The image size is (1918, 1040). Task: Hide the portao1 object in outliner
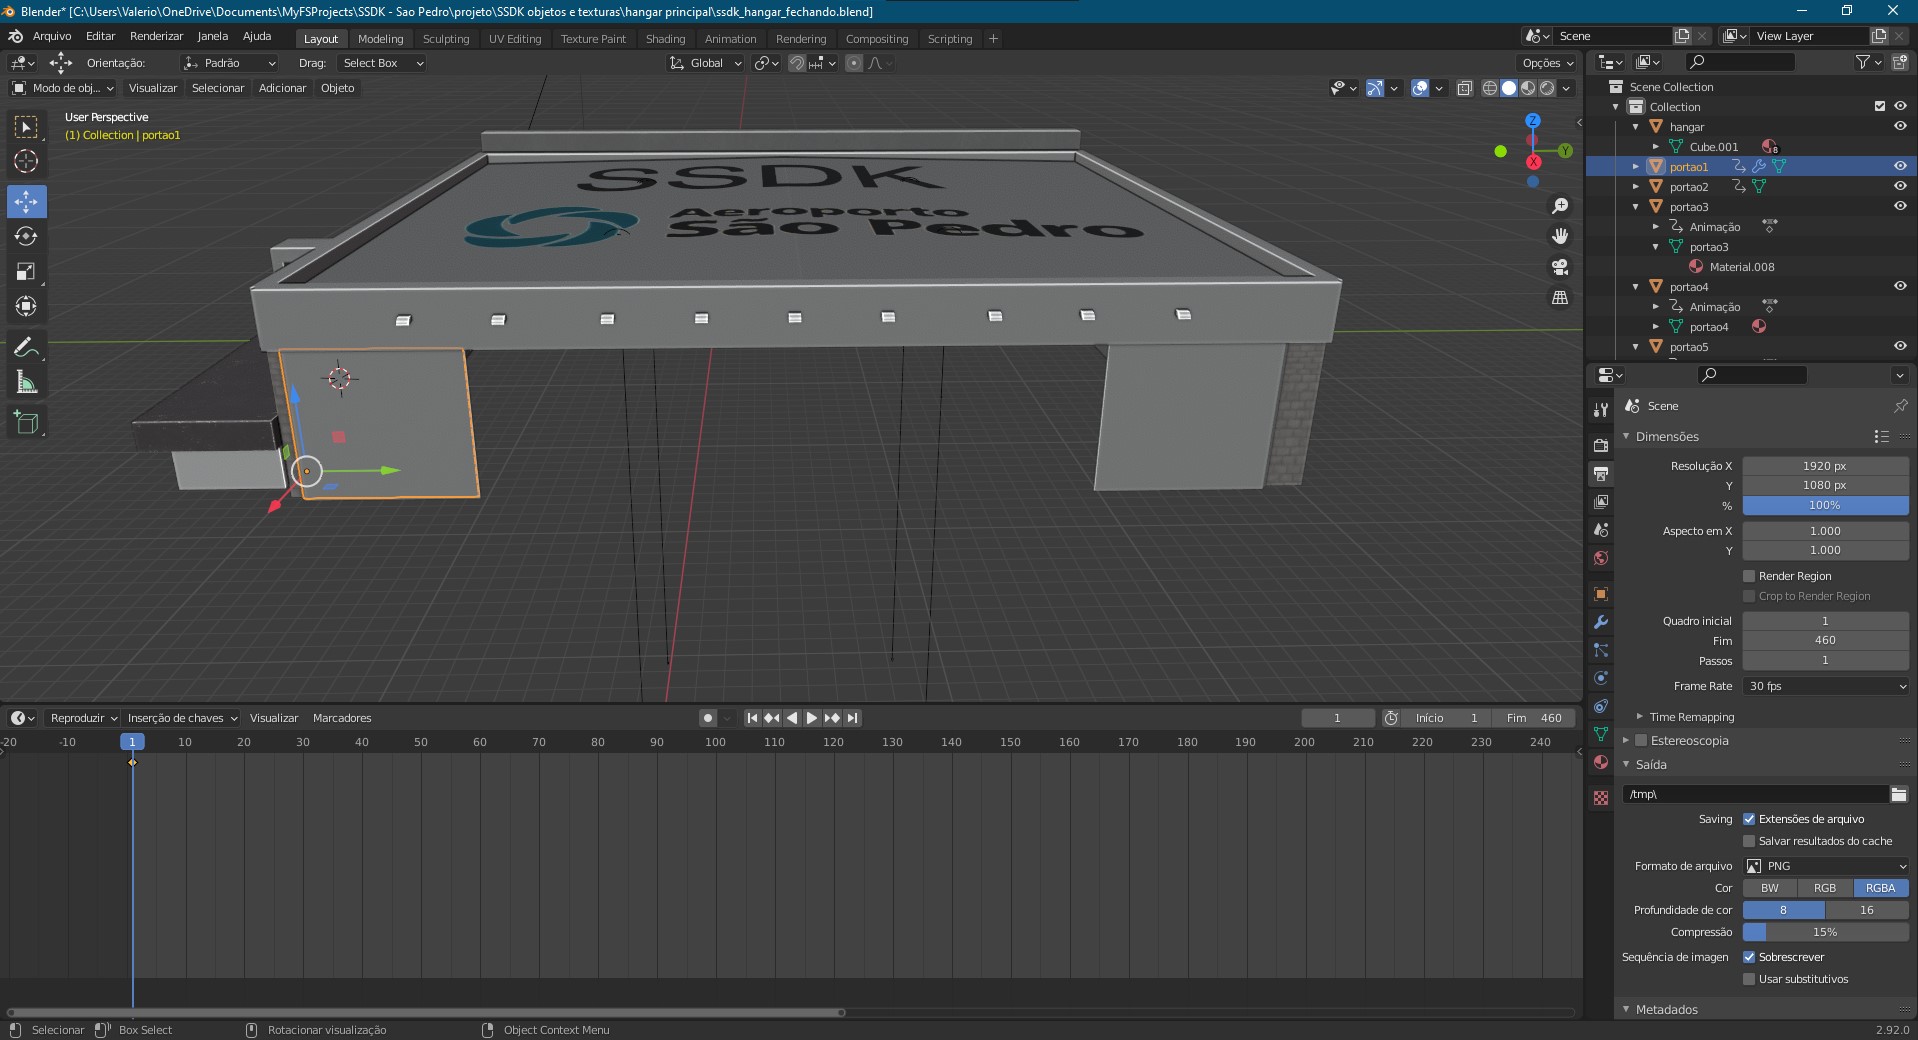click(1900, 167)
